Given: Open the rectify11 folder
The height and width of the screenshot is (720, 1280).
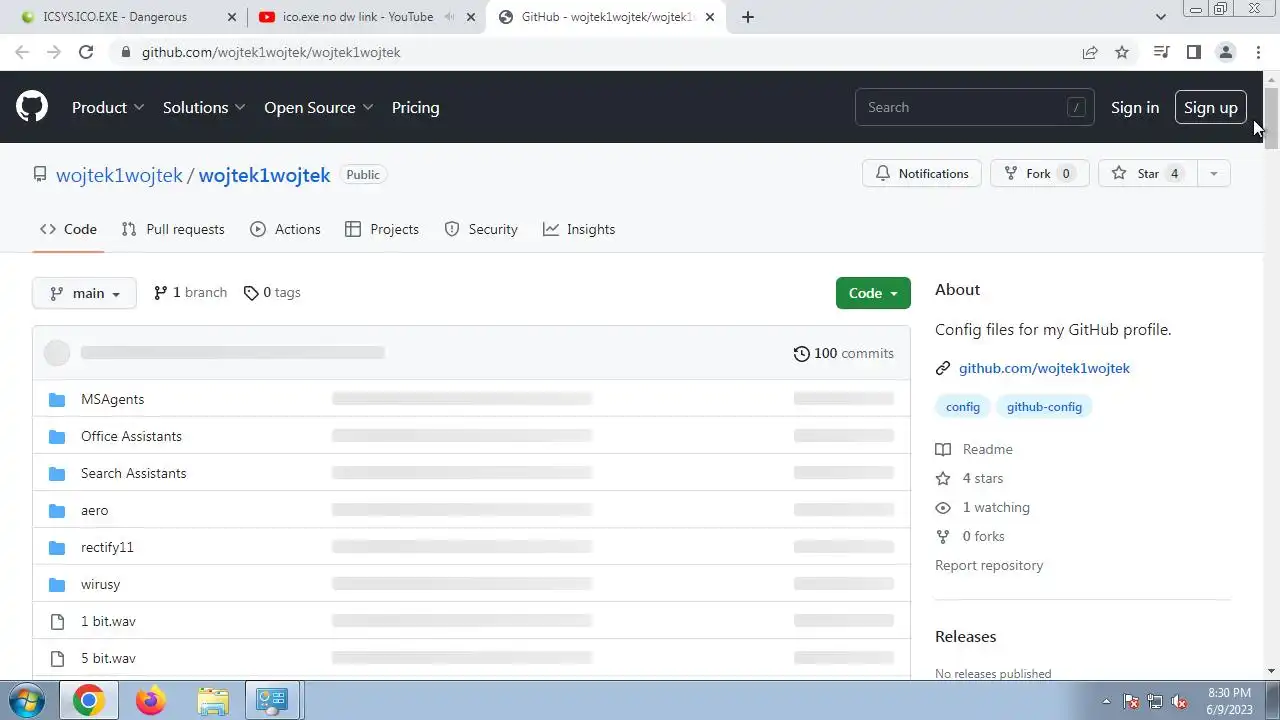Looking at the screenshot, I should pyautogui.click(x=107, y=547).
